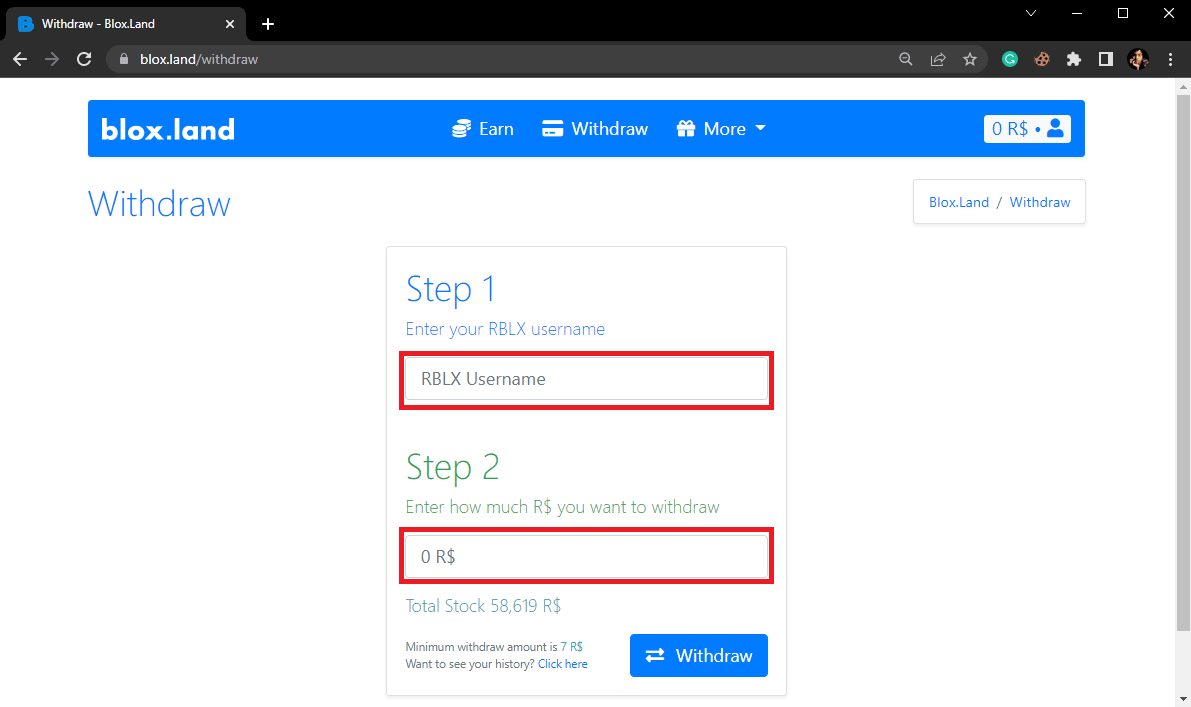Click the scrollbar down arrow
Screen dimensions: 1191x707
(x=1183, y=699)
